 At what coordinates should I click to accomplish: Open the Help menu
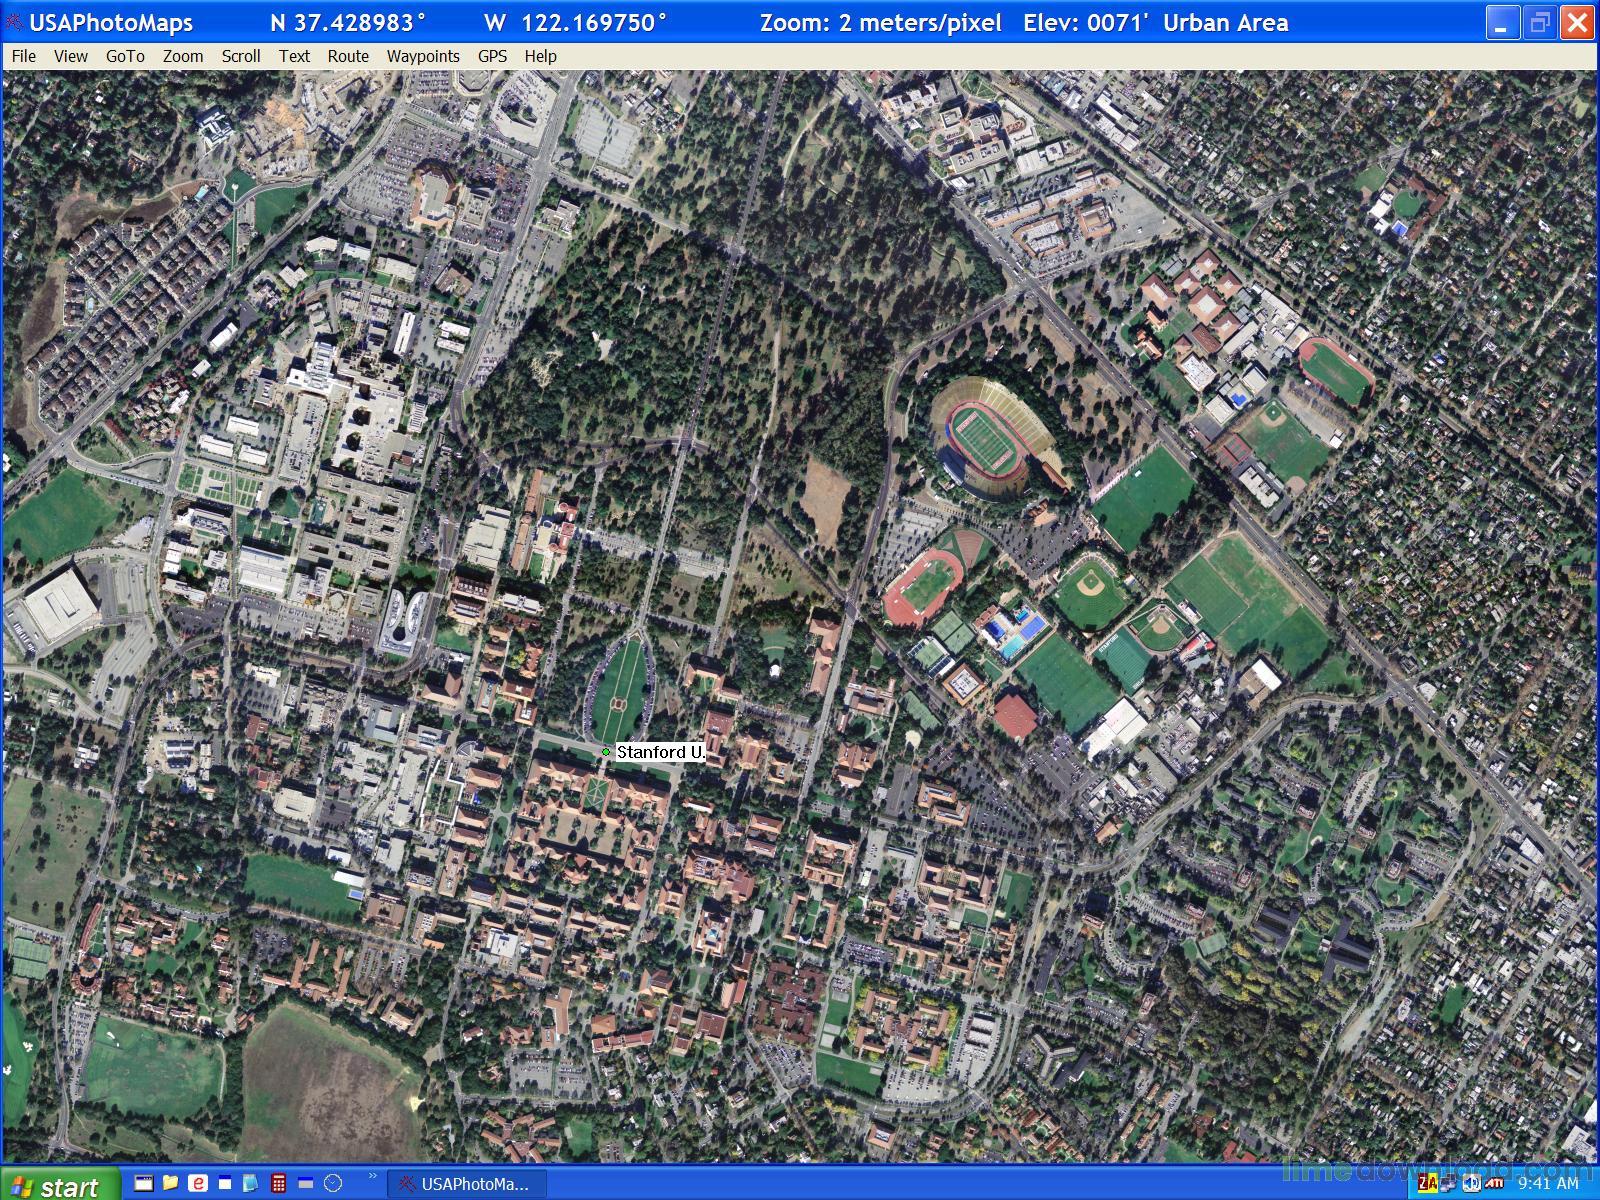540,56
